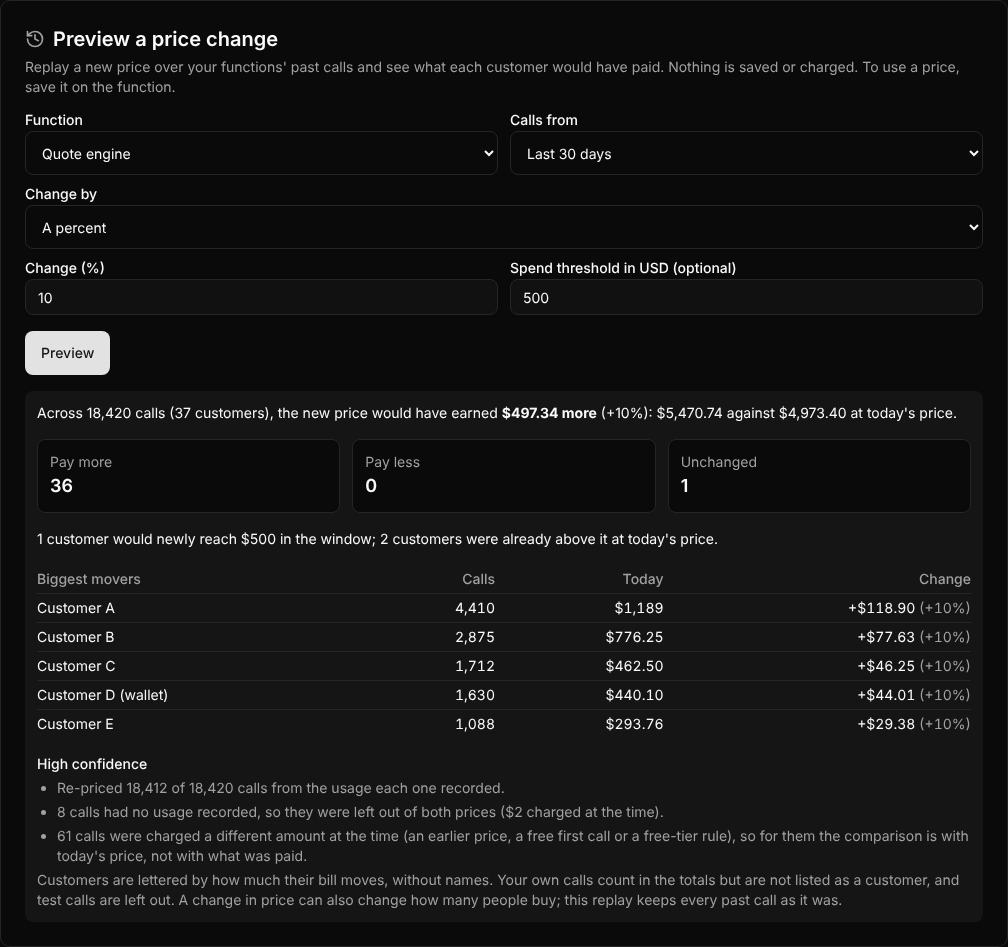Click the Pay less card
The image size is (1008, 947).
503,476
